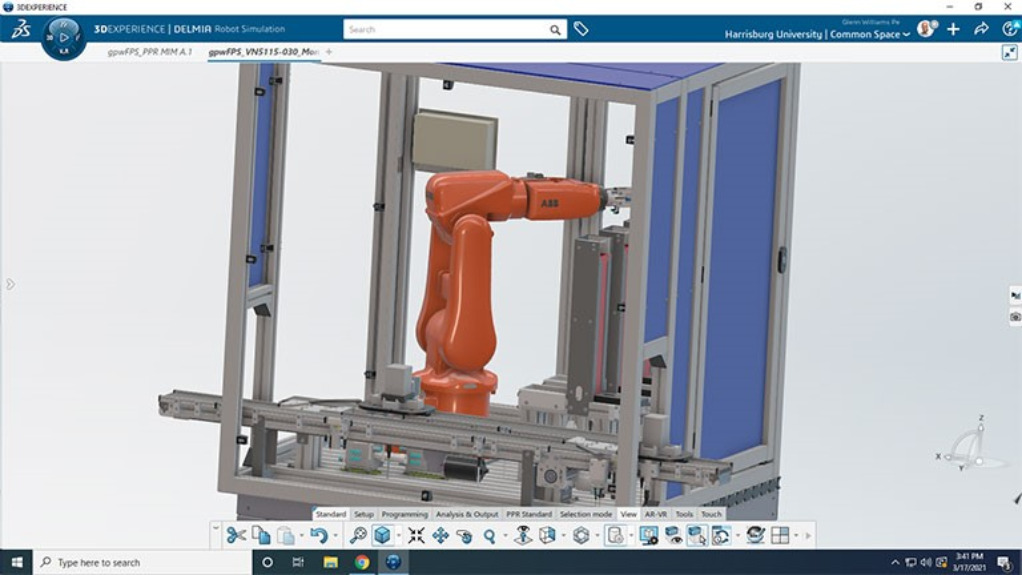Select the blue cube view style icon

tap(382, 535)
